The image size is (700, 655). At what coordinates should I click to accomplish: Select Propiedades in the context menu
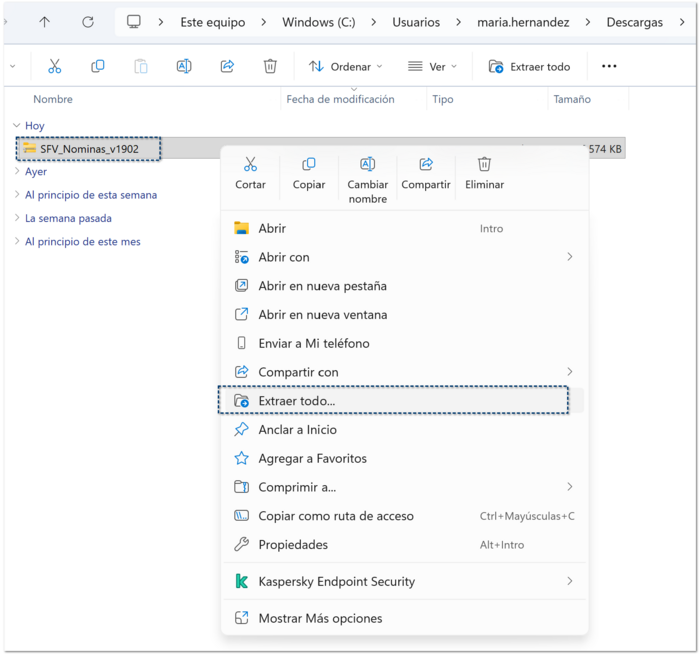[x=293, y=545]
